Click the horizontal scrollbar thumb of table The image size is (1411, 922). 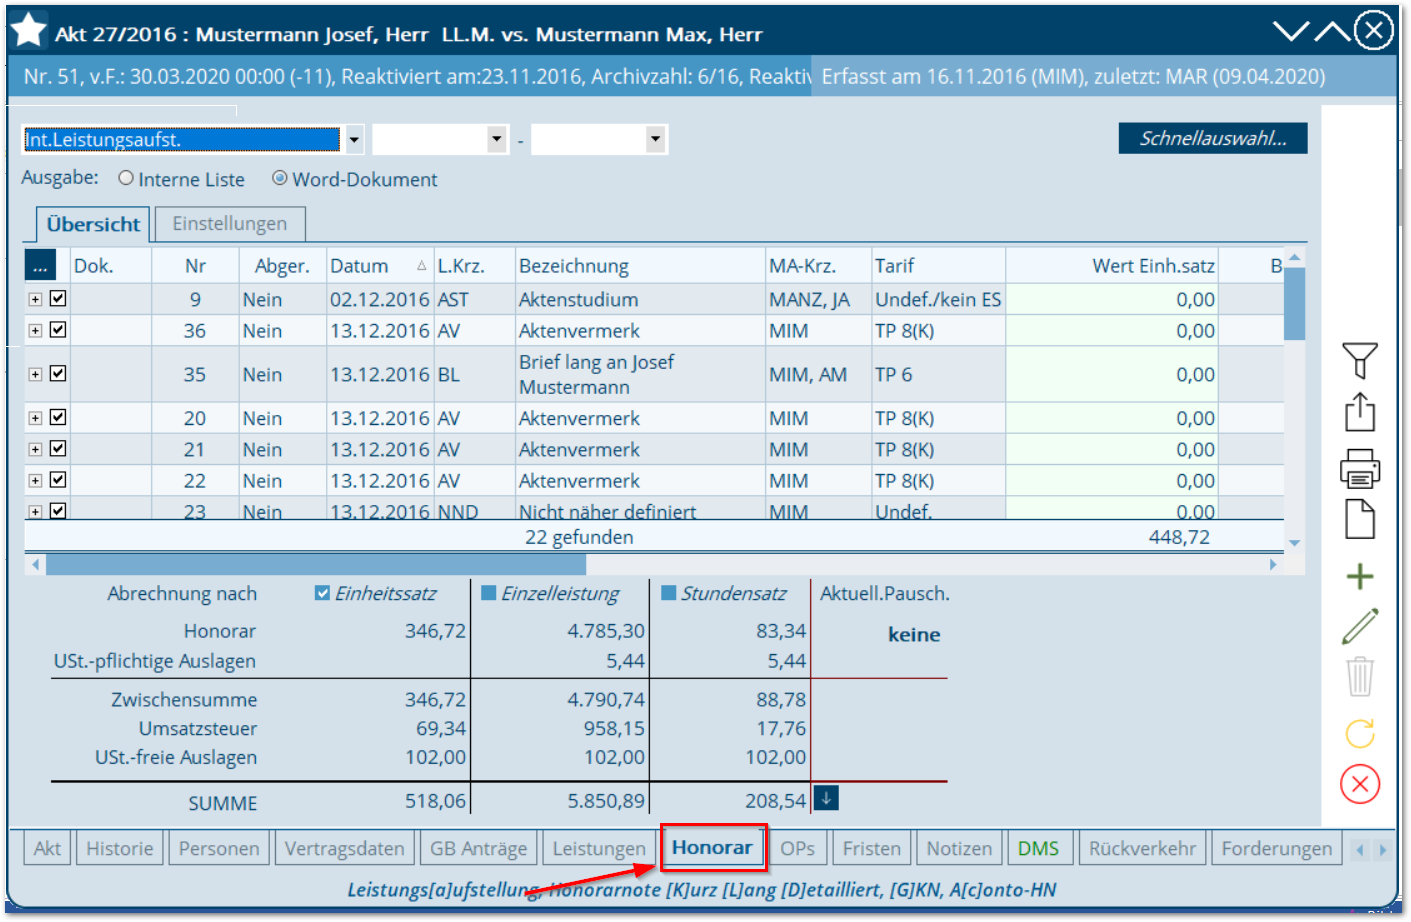316,564
